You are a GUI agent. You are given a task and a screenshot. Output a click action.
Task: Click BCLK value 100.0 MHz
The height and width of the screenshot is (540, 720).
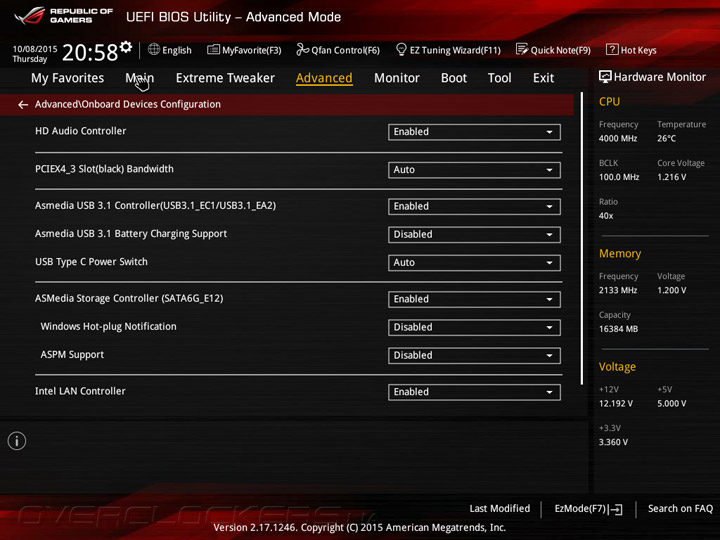point(619,177)
